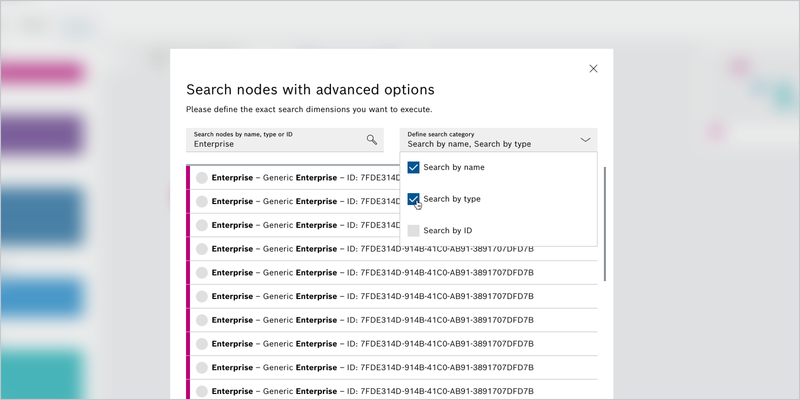Image resolution: width=800 pixels, height=400 pixels.
Task: Click the magnifier search icon
Action: tap(372, 140)
